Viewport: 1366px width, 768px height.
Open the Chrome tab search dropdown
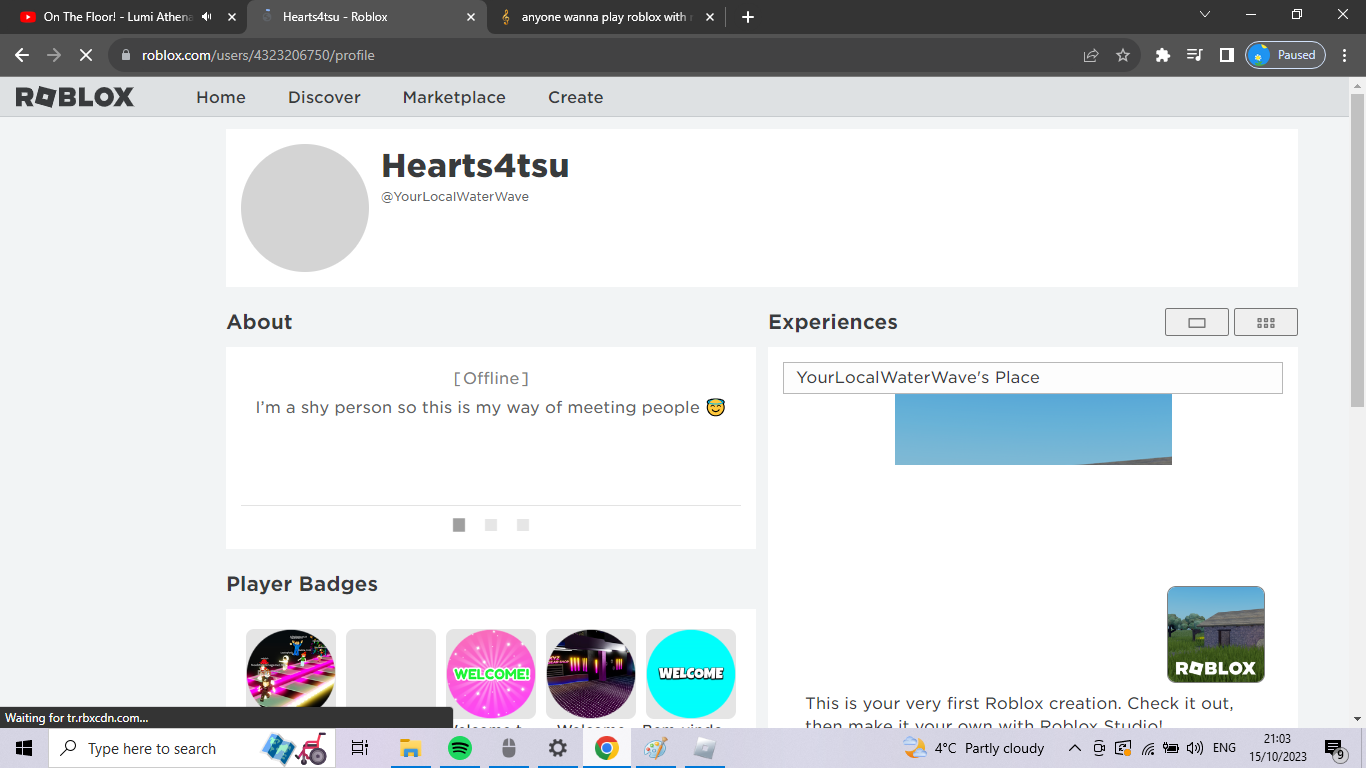click(1205, 15)
